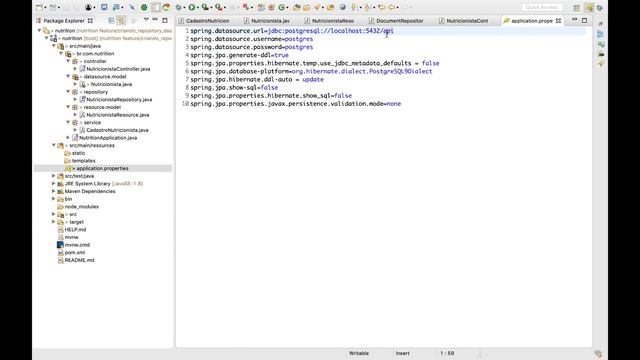640x360 pixels.
Task: Select NutricionistaResource.java in the tree
Action: 118,115
